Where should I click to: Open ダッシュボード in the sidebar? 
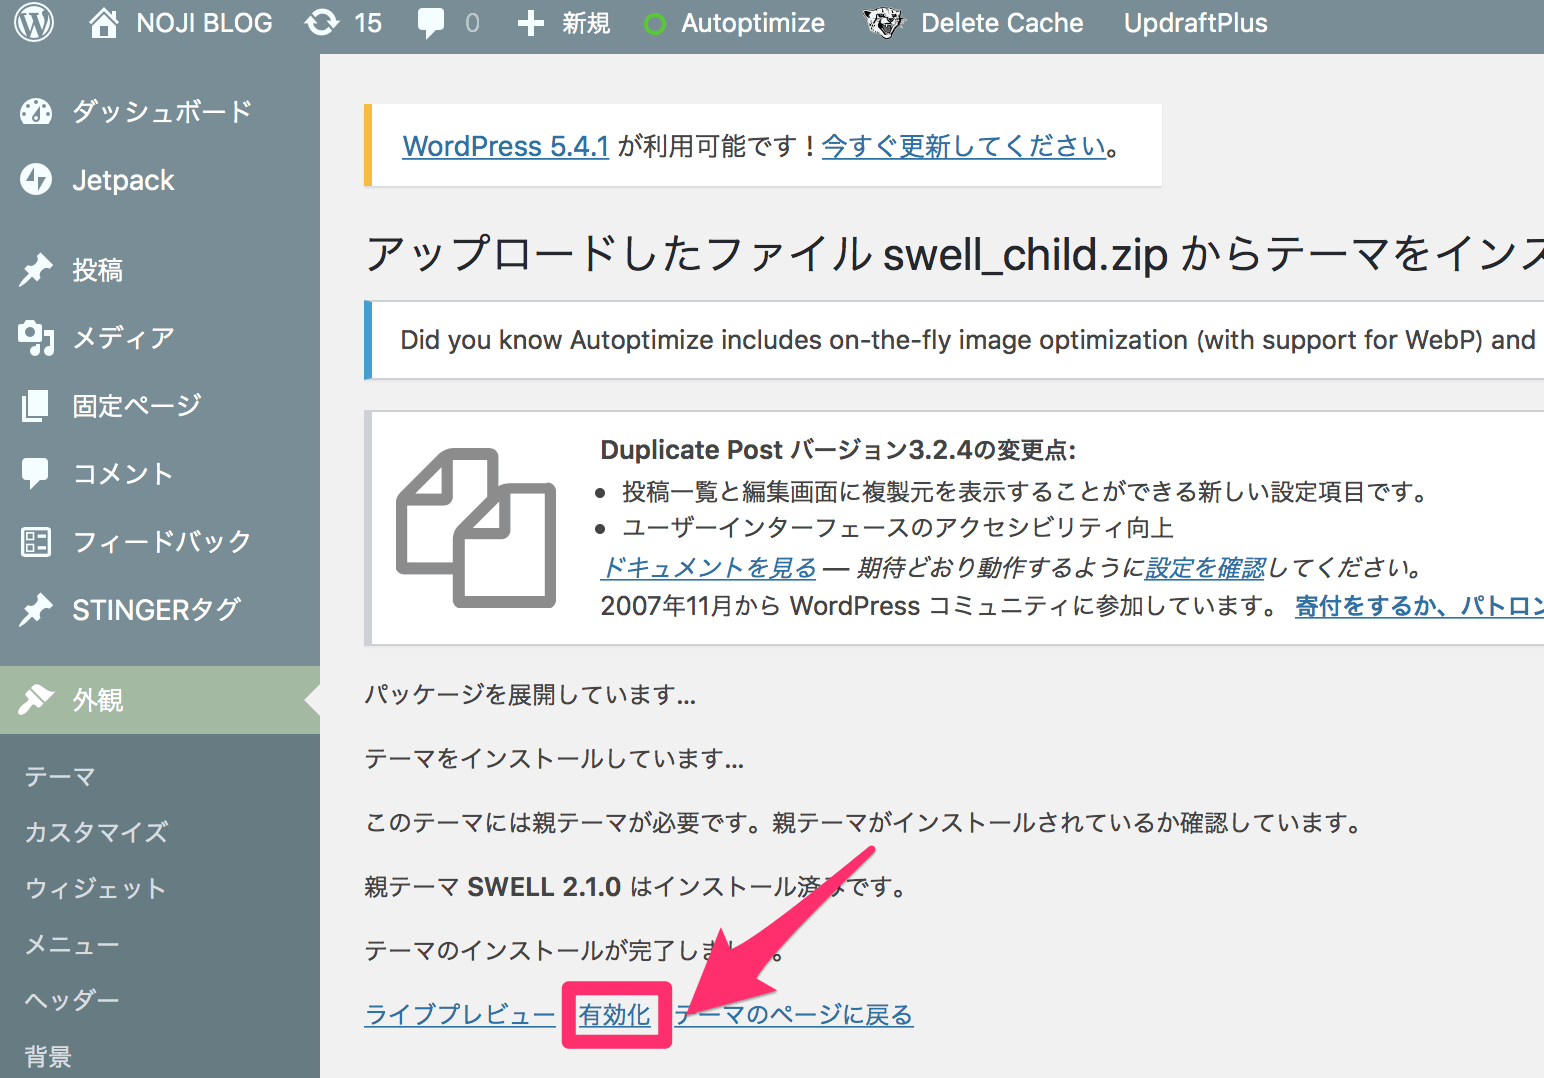162,112
